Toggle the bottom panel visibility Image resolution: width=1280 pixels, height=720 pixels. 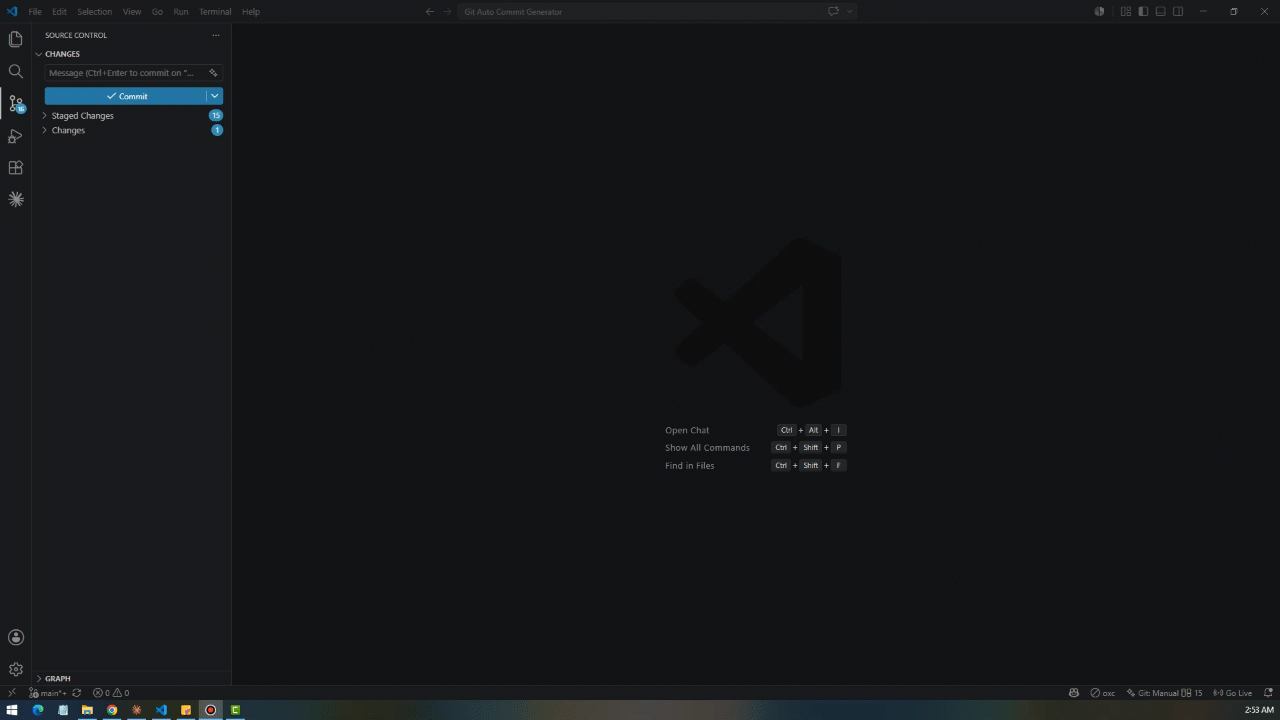1160,12
